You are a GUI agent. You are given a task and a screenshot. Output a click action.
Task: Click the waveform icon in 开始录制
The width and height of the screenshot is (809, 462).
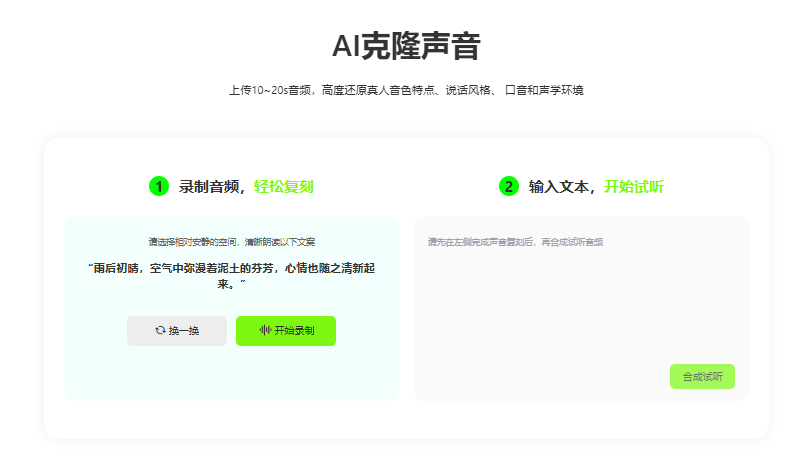pos(265,330)
